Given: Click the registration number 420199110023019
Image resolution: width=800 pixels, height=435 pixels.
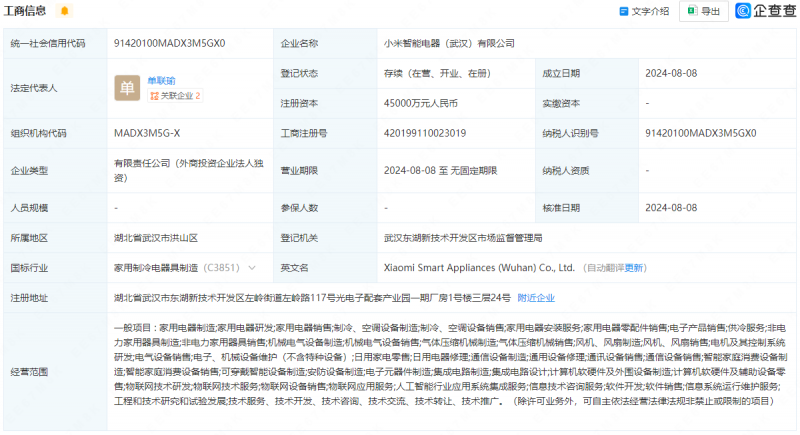Looking at the screenshot, I should tap(430, 132).
